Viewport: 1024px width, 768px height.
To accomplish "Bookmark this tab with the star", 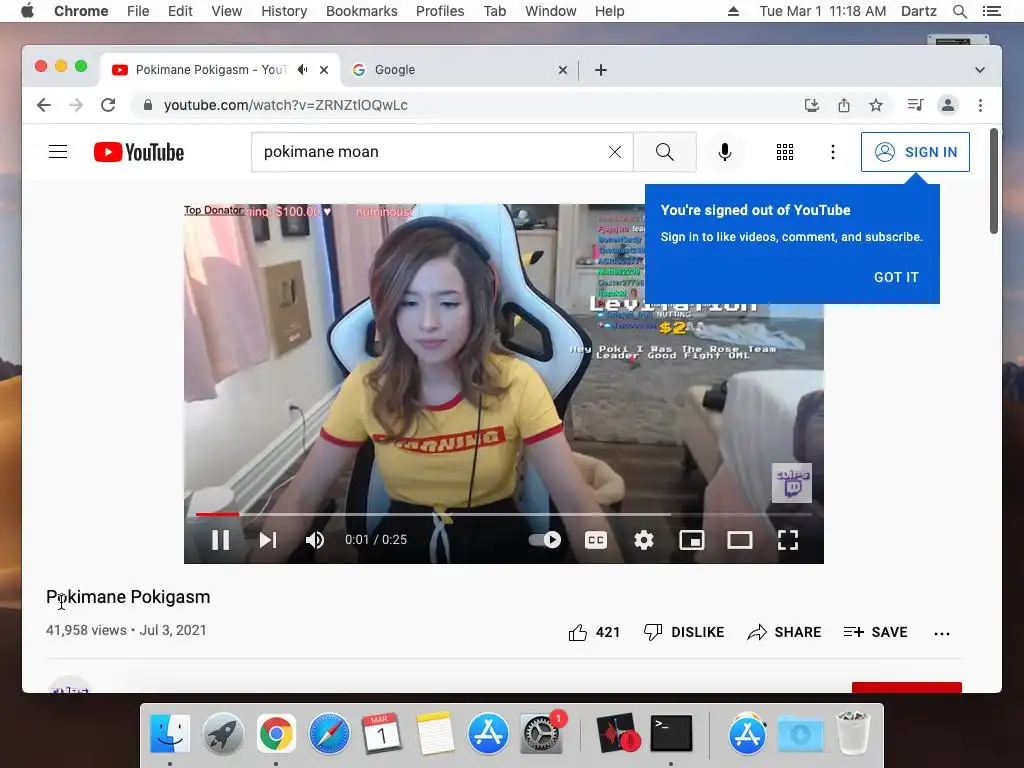I will click(x=876, y=105).
